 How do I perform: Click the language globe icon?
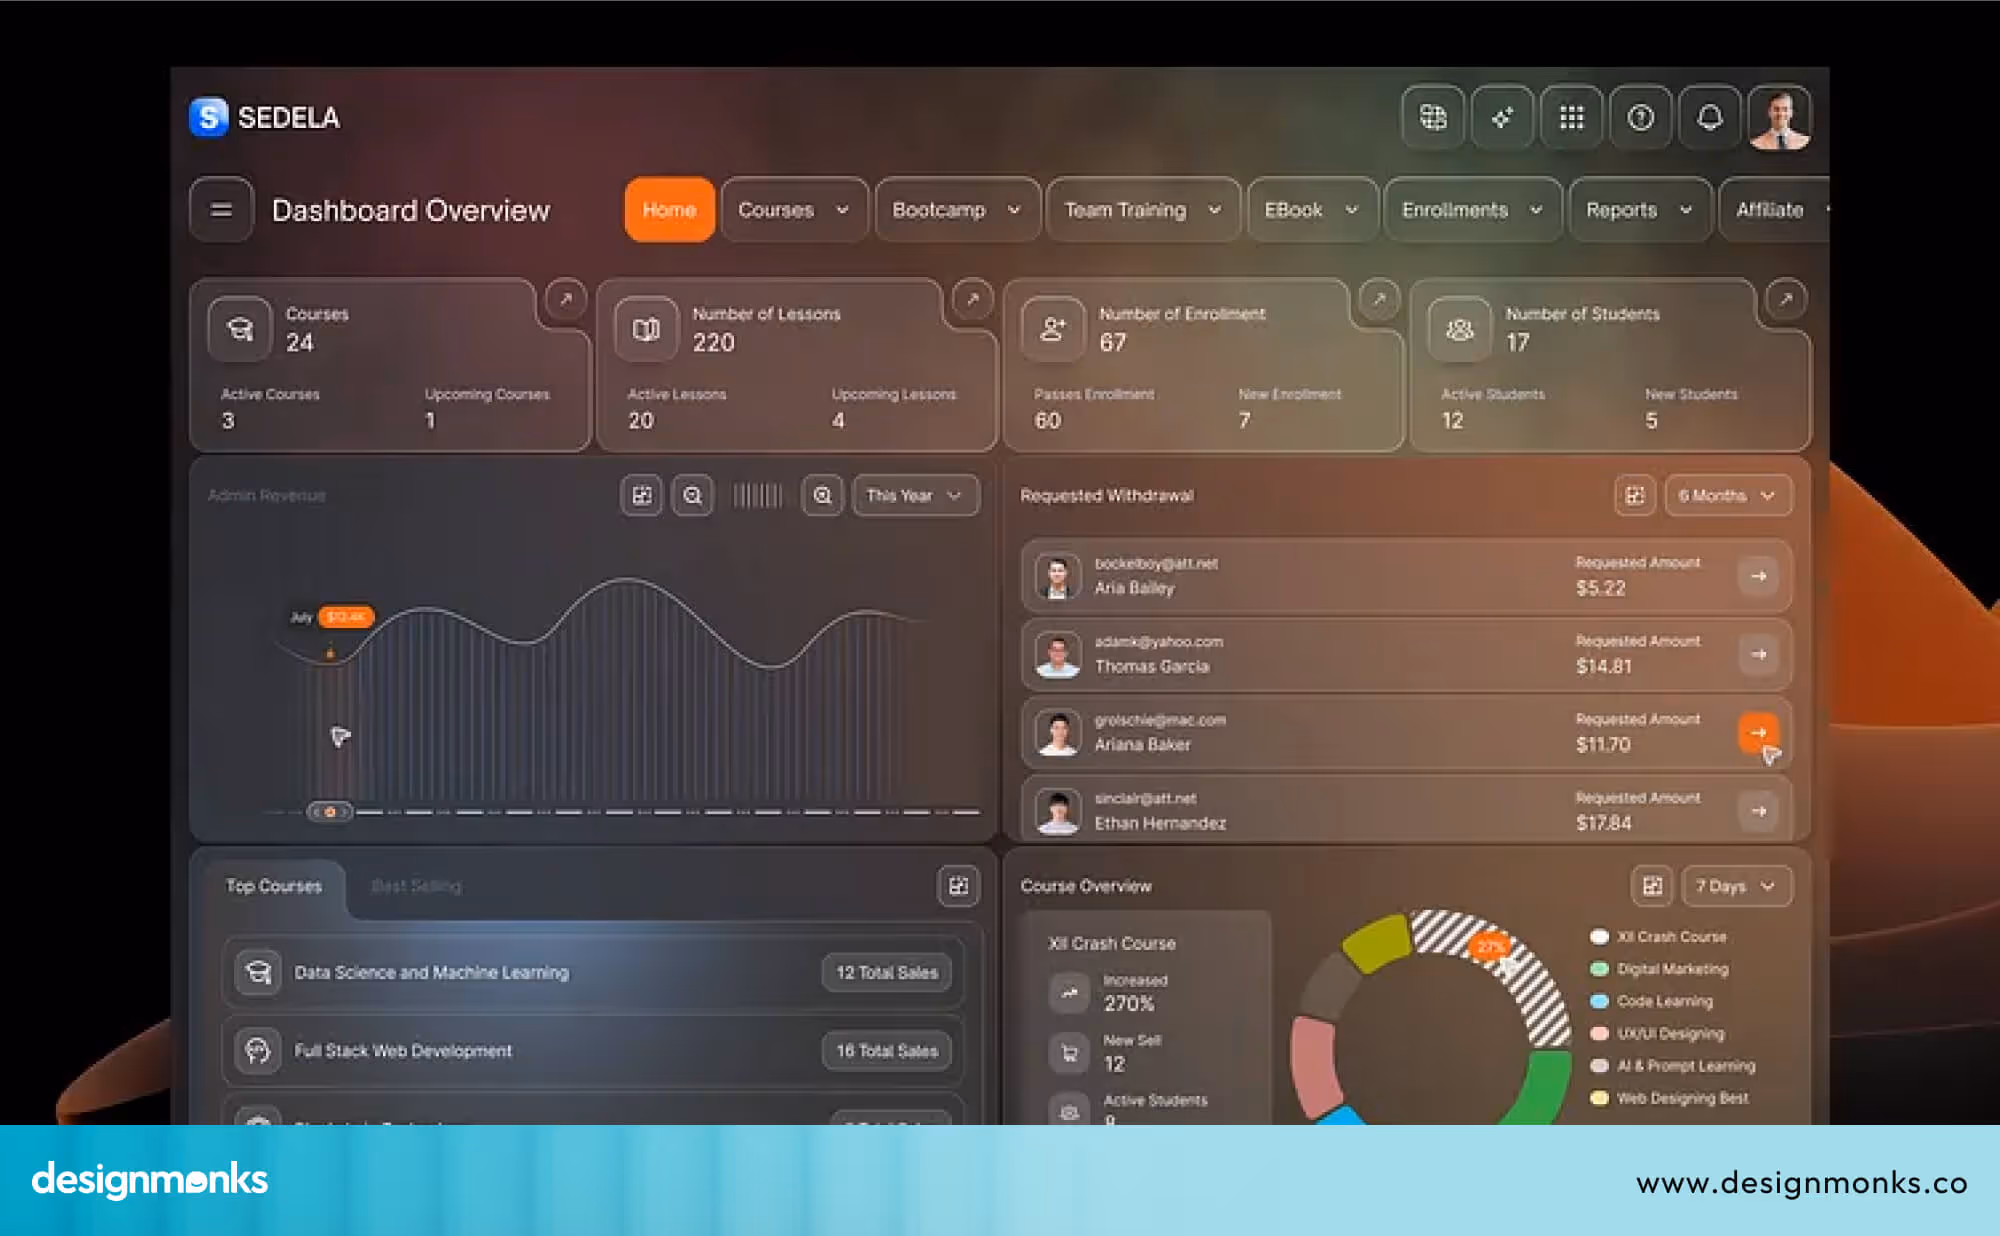[1433, 118]
